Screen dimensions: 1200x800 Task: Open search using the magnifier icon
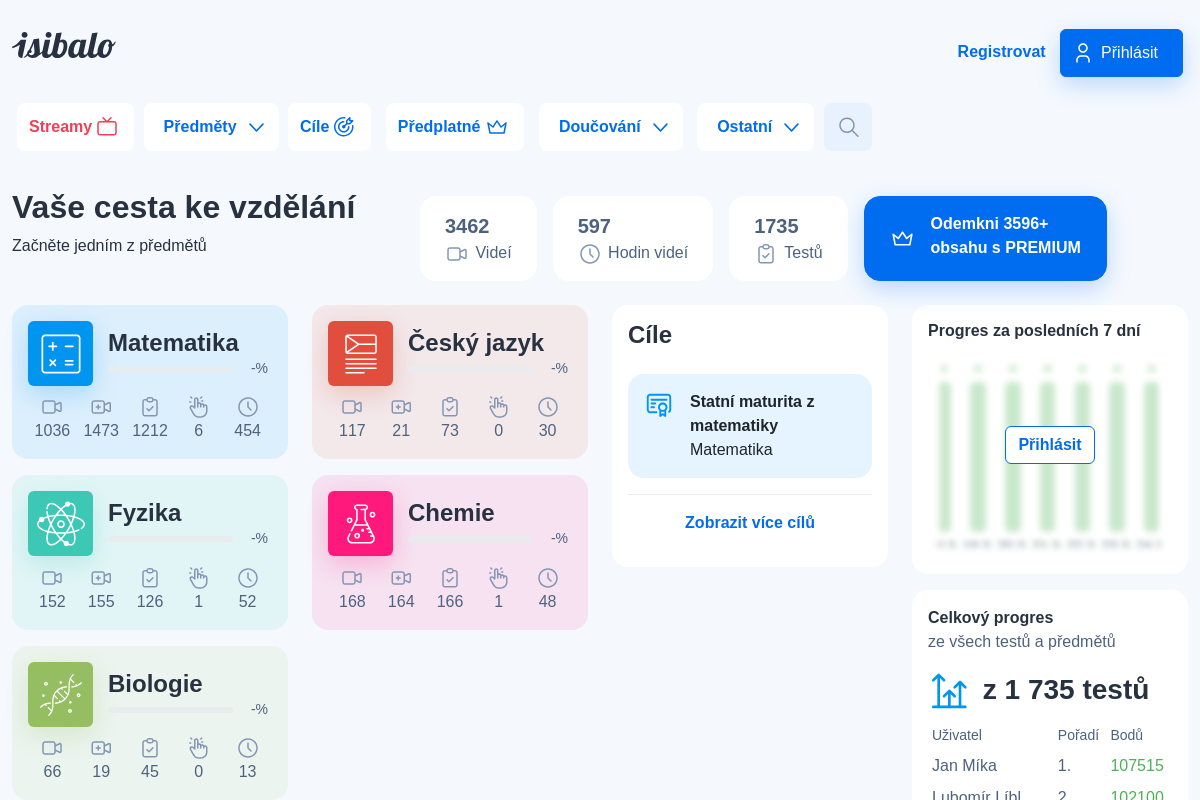pos(847,126)
